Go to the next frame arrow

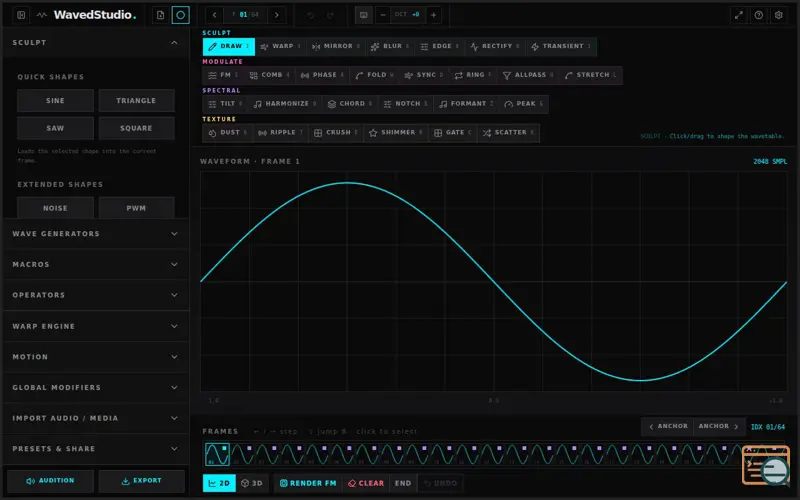tap(277, 15)
